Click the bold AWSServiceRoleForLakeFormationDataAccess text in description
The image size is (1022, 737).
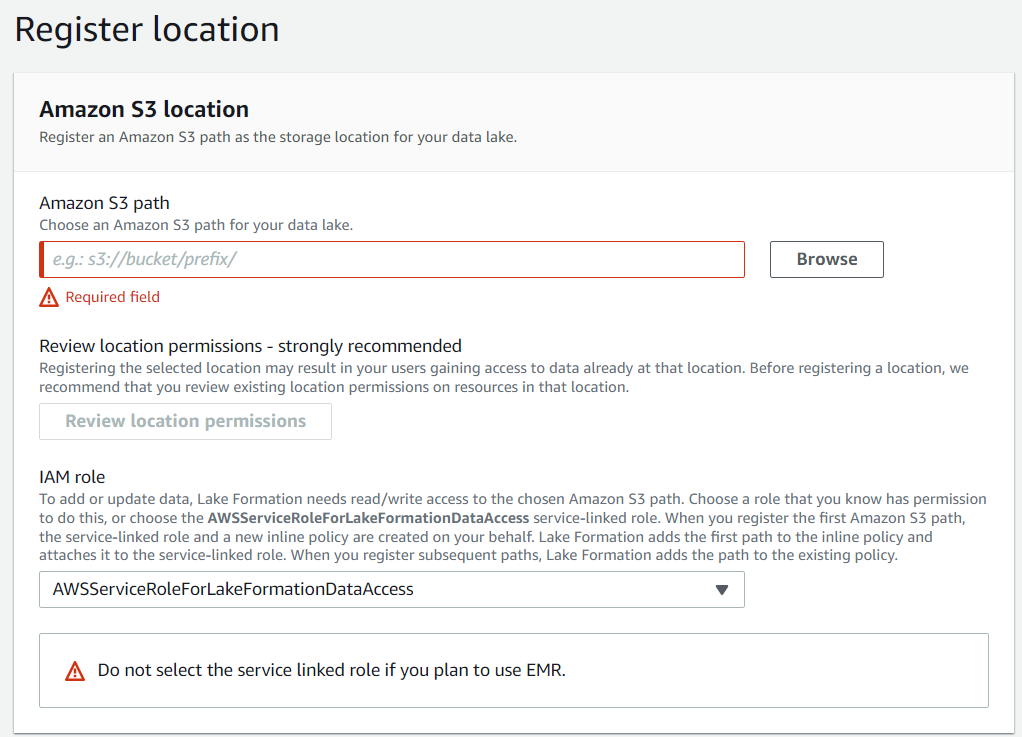coord(368,518)
